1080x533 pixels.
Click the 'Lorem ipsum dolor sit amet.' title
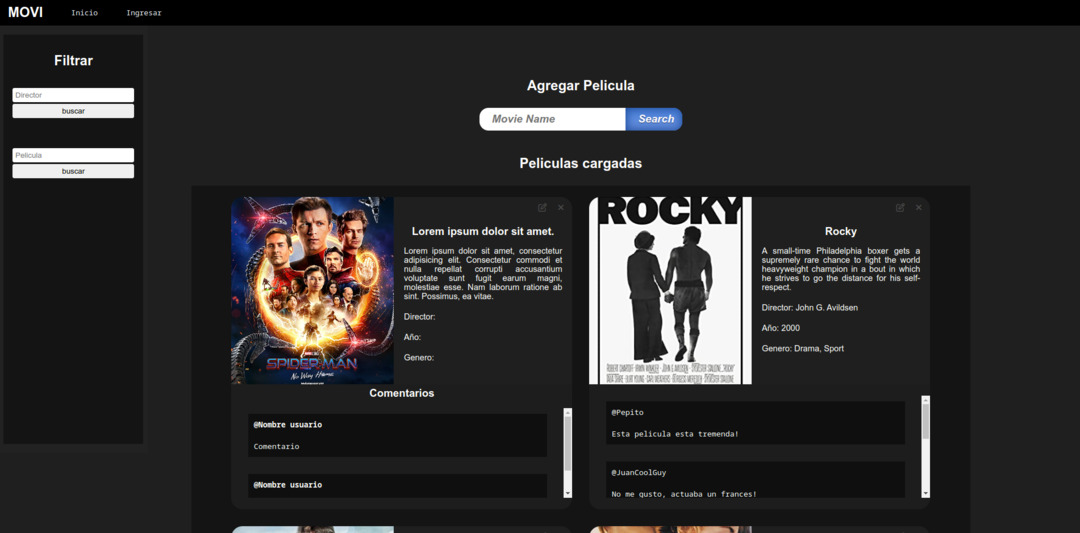point(483,231)
